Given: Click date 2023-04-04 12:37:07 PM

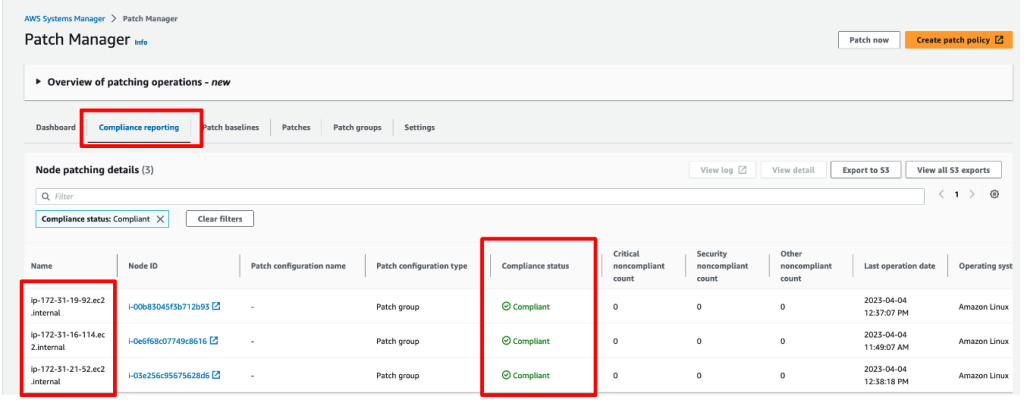Looking at the screenshot, I should (x=886, y=306).
